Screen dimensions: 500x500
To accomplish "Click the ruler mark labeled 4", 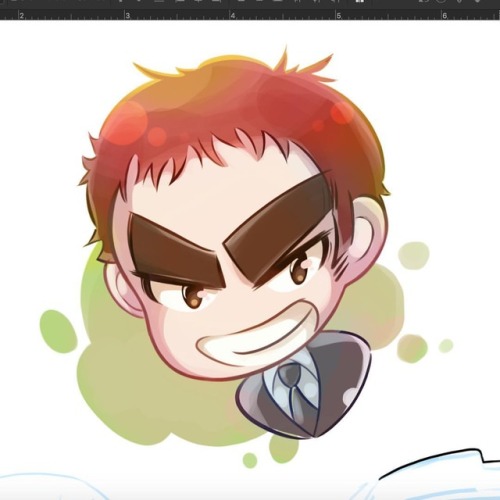I will tap(234, 16).
